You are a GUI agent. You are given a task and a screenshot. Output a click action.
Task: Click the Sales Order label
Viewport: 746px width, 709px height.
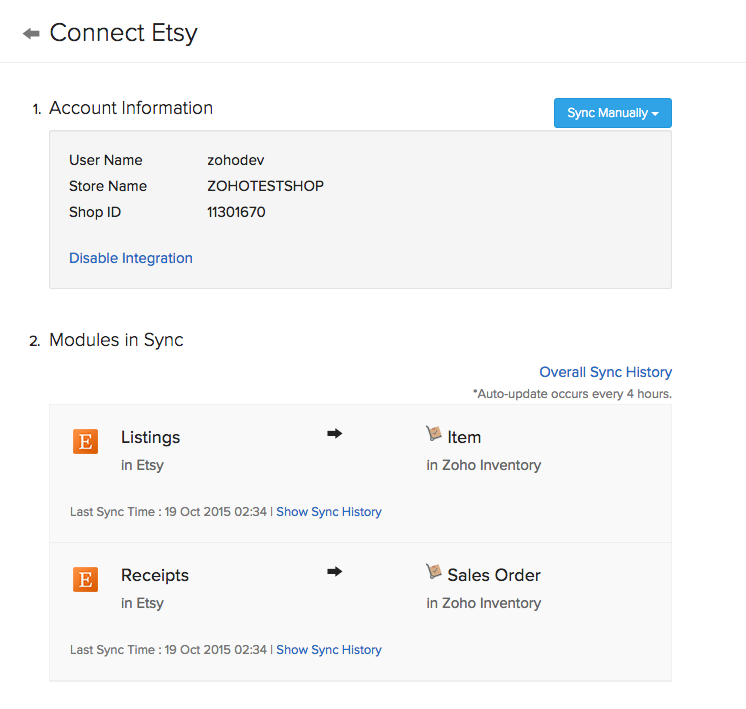tap(494, 575)
